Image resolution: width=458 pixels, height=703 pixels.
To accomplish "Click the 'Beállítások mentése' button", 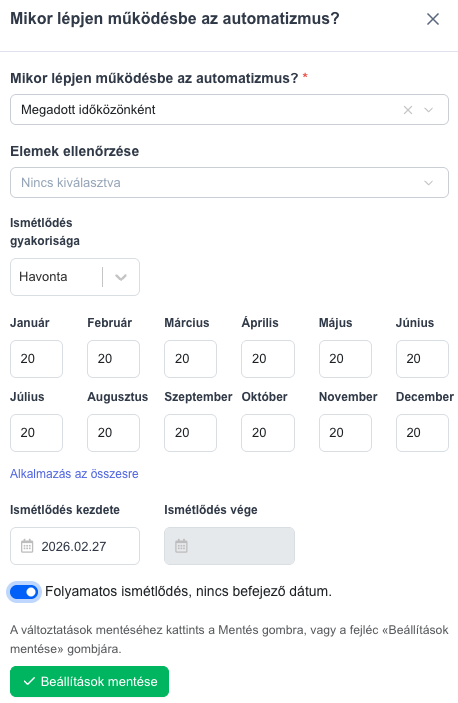I will click(90, 681).
